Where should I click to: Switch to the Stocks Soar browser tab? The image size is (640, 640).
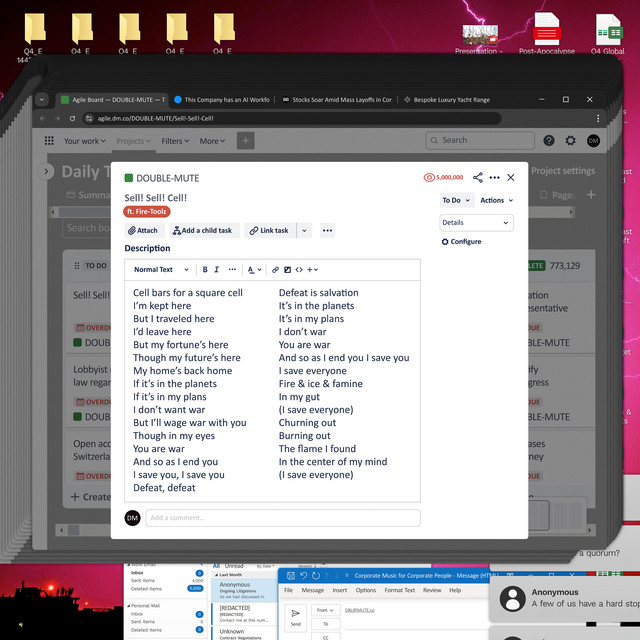(336, 100)
